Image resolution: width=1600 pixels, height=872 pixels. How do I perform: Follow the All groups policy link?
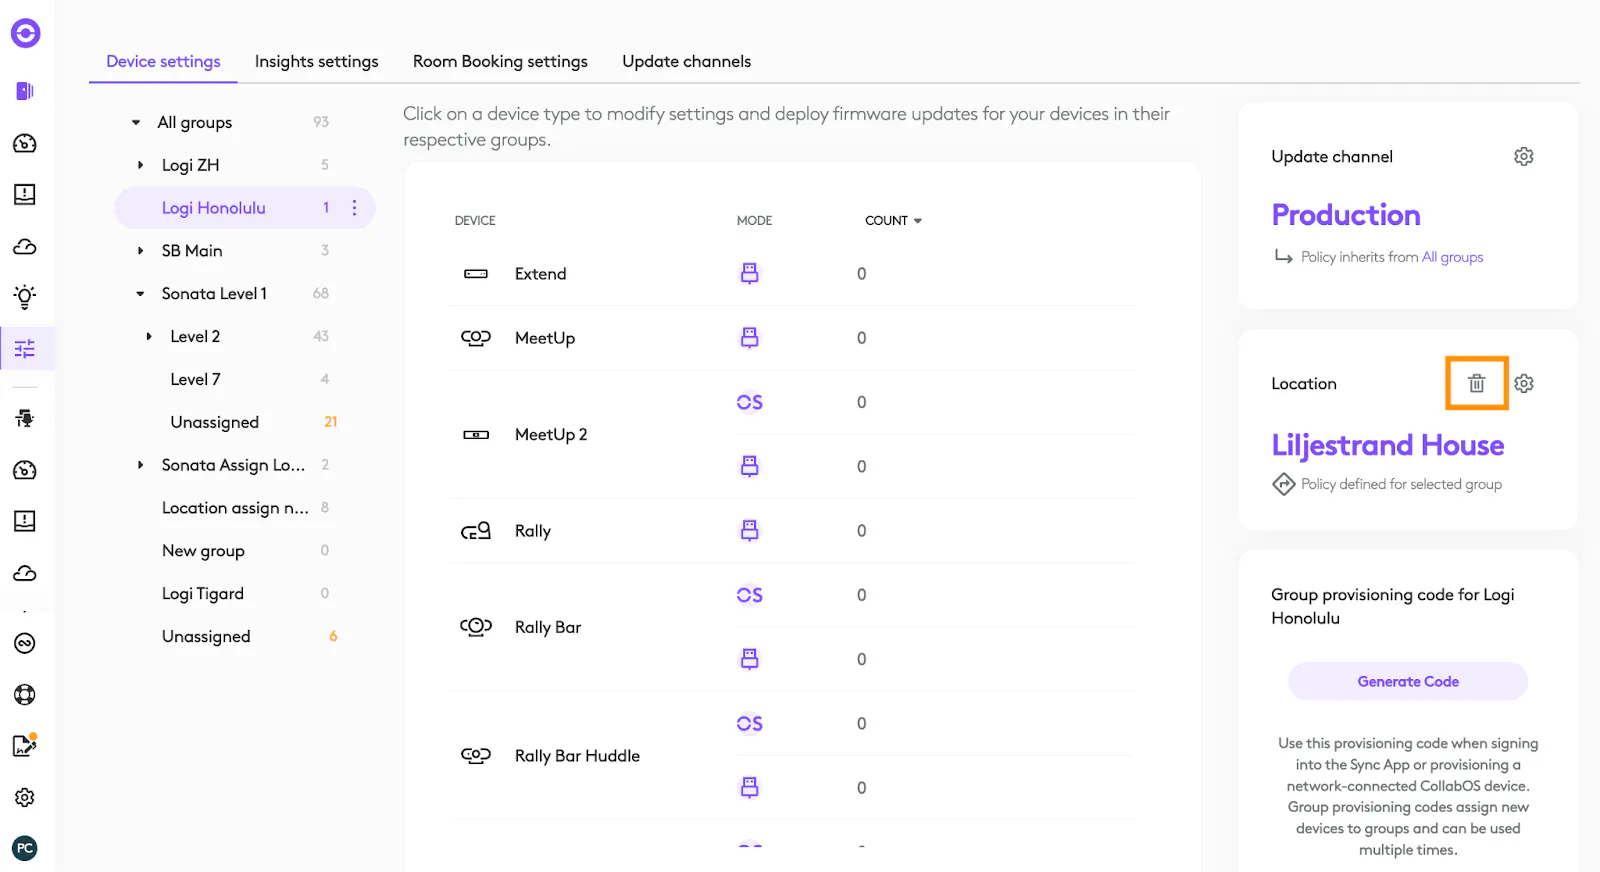click(x=1452, y=258)
